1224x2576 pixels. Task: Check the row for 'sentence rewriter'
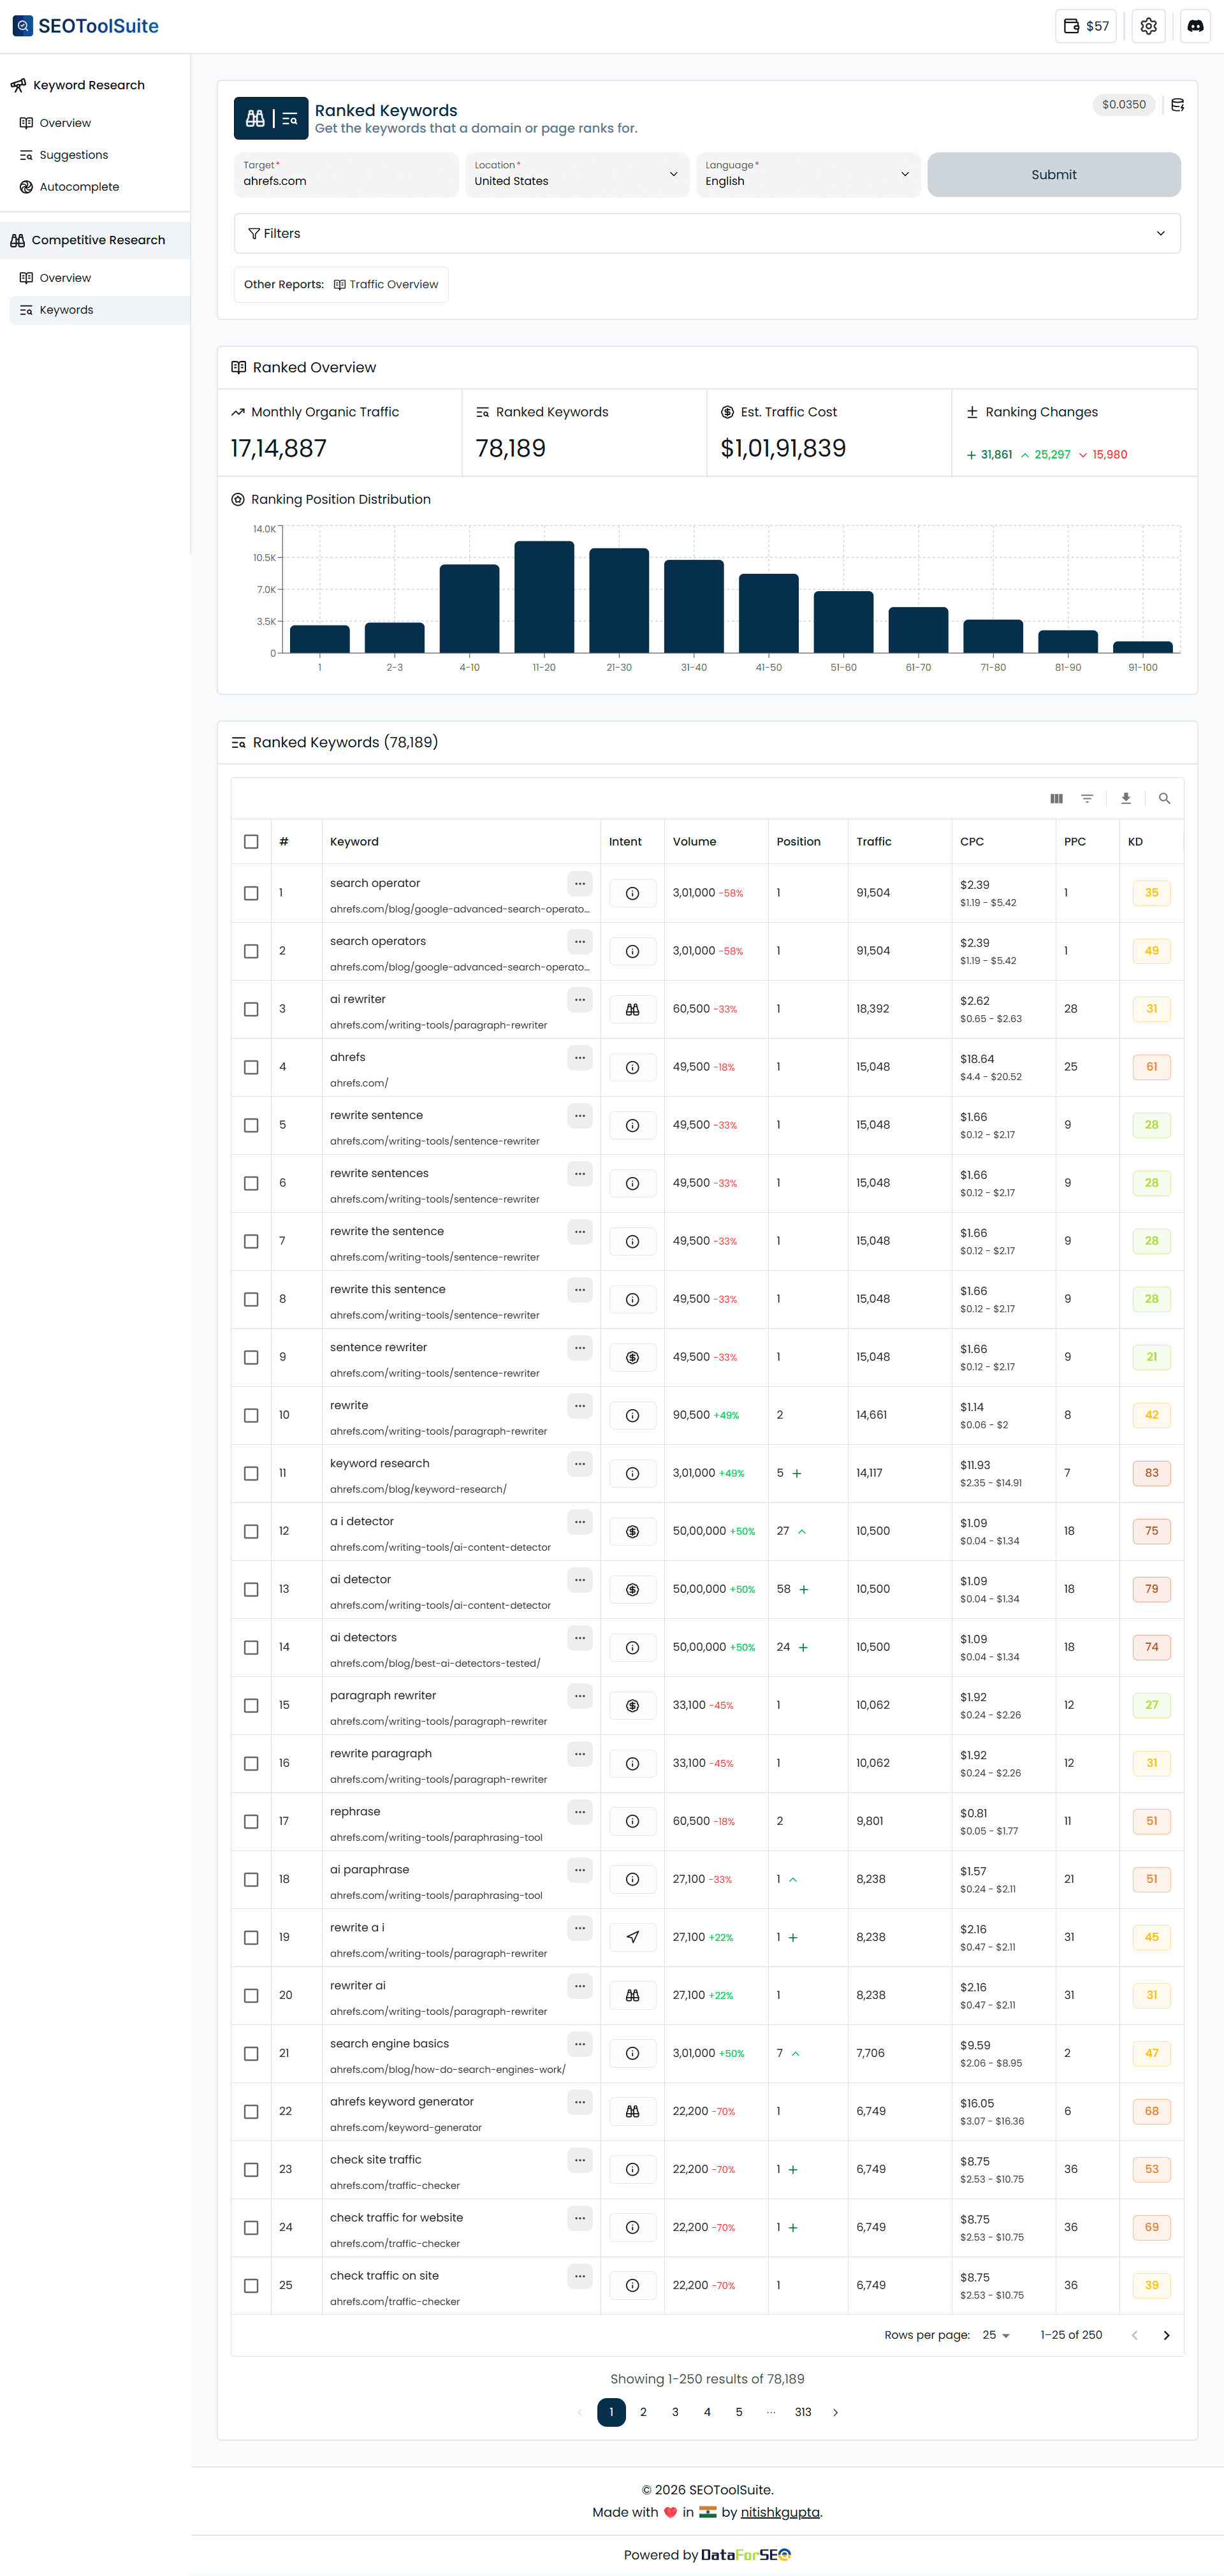[251, 1357]
